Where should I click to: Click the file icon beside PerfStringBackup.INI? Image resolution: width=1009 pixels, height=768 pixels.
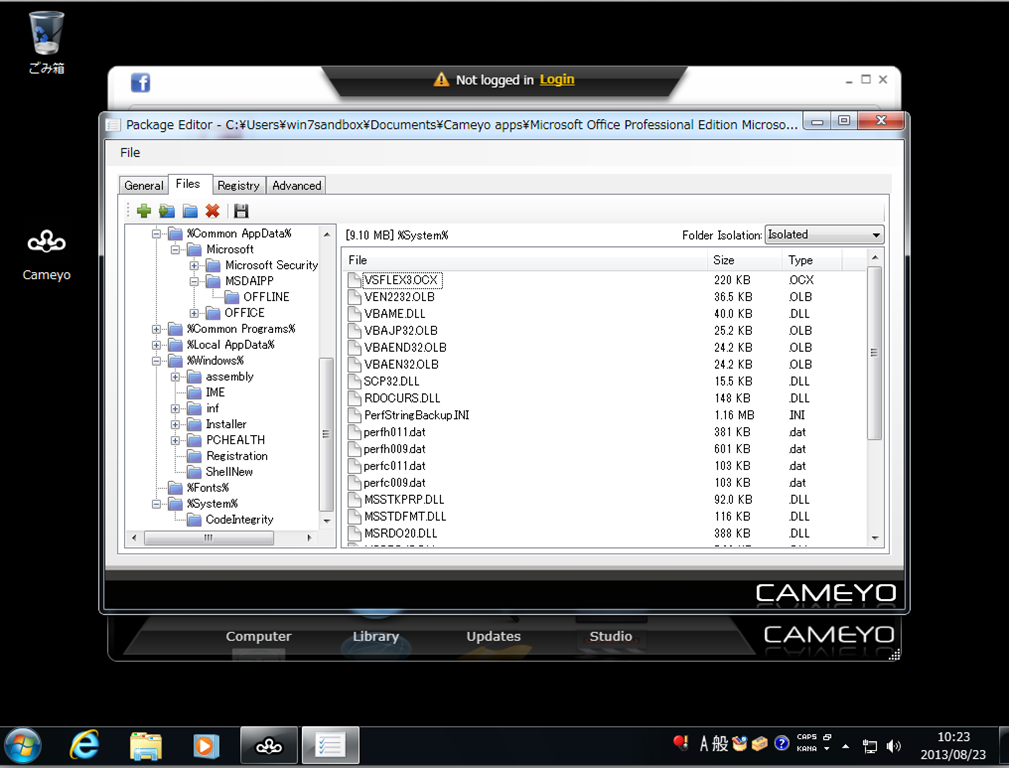(x=354, y=415)
